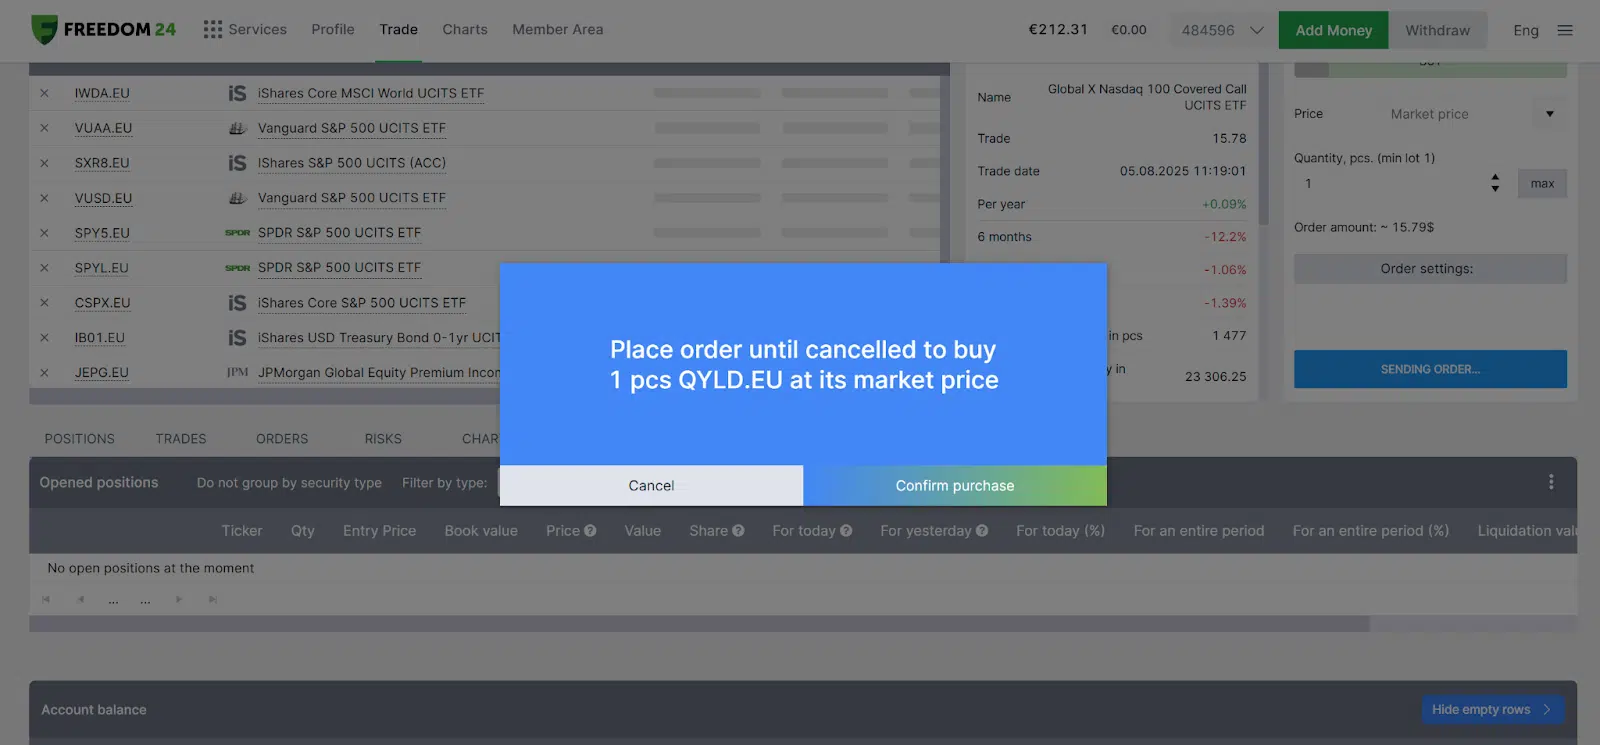Image resolution: width=1600 pixels, height=745 pixels.
Task: Open the Services menu
Action: [257, 30]
